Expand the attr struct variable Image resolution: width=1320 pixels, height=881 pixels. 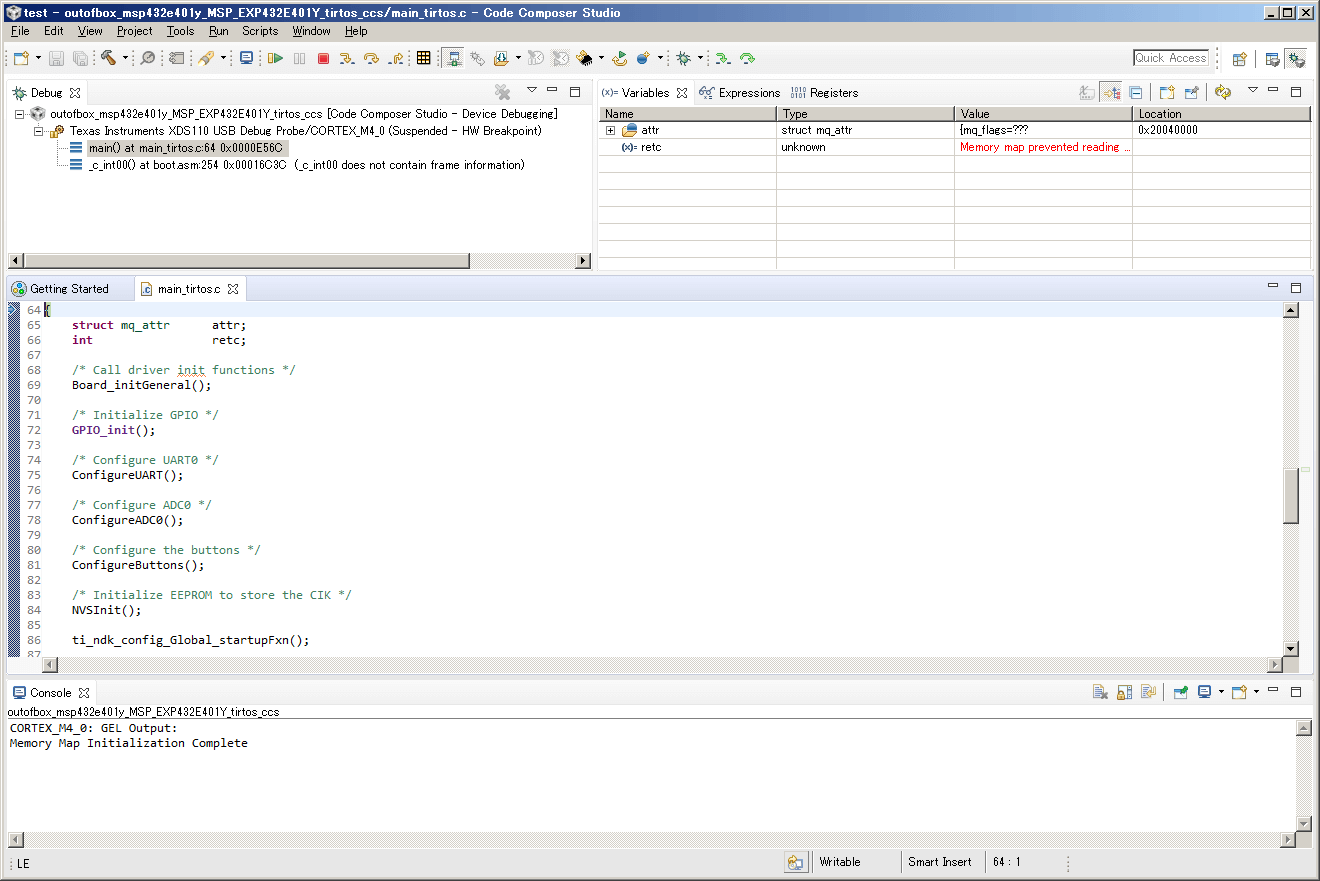[610, 131]
